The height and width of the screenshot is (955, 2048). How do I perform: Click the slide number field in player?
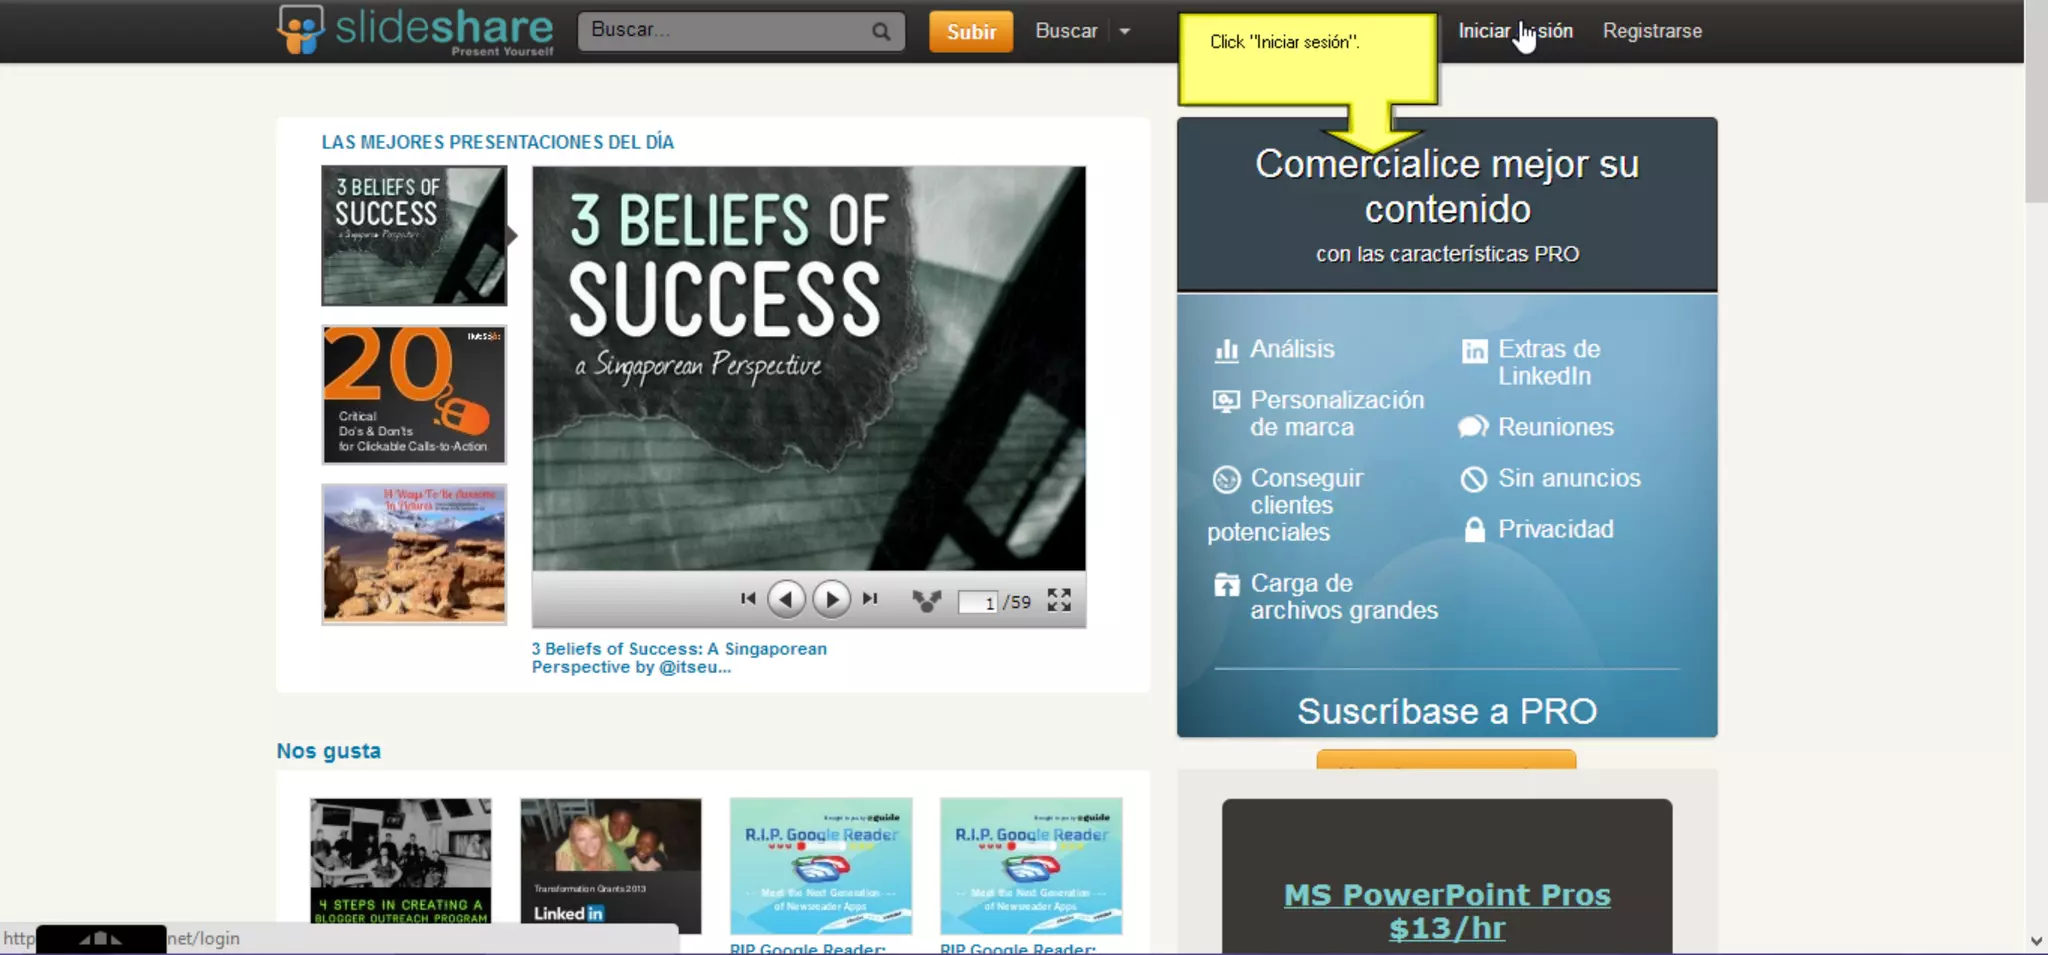tap(978, 602)
